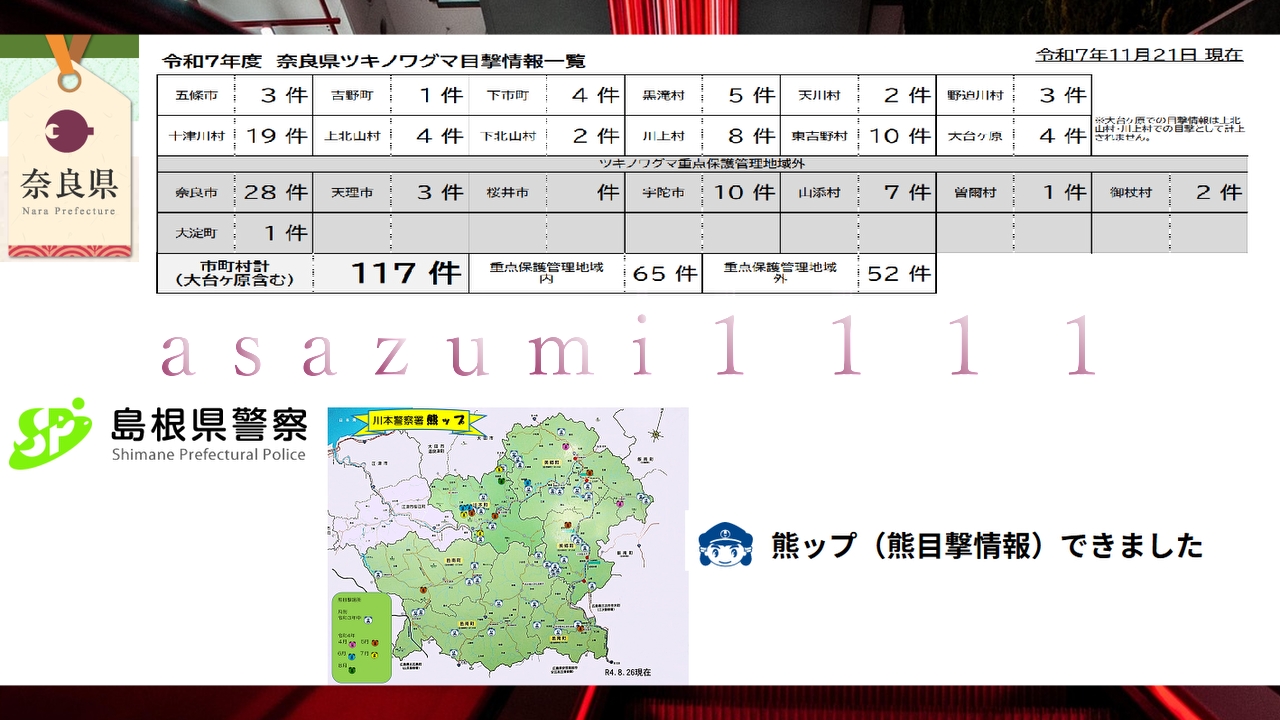Image resolution: width=1280 pixels, height=720 pixels.
Task: Click the 奈良県 text on the tag
Action: 69,184
